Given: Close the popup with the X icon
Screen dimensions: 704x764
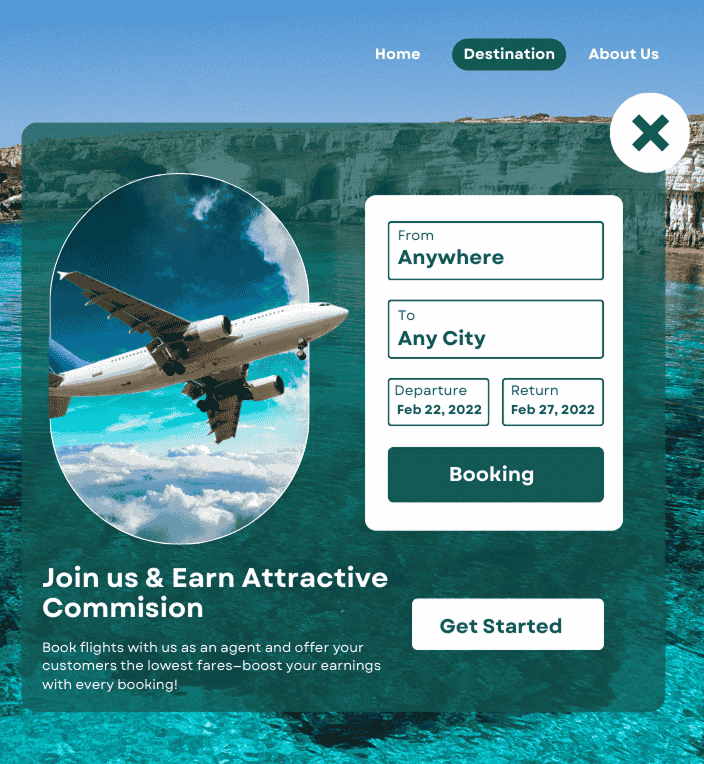Looking at the screenshot, I should point(649,133).
